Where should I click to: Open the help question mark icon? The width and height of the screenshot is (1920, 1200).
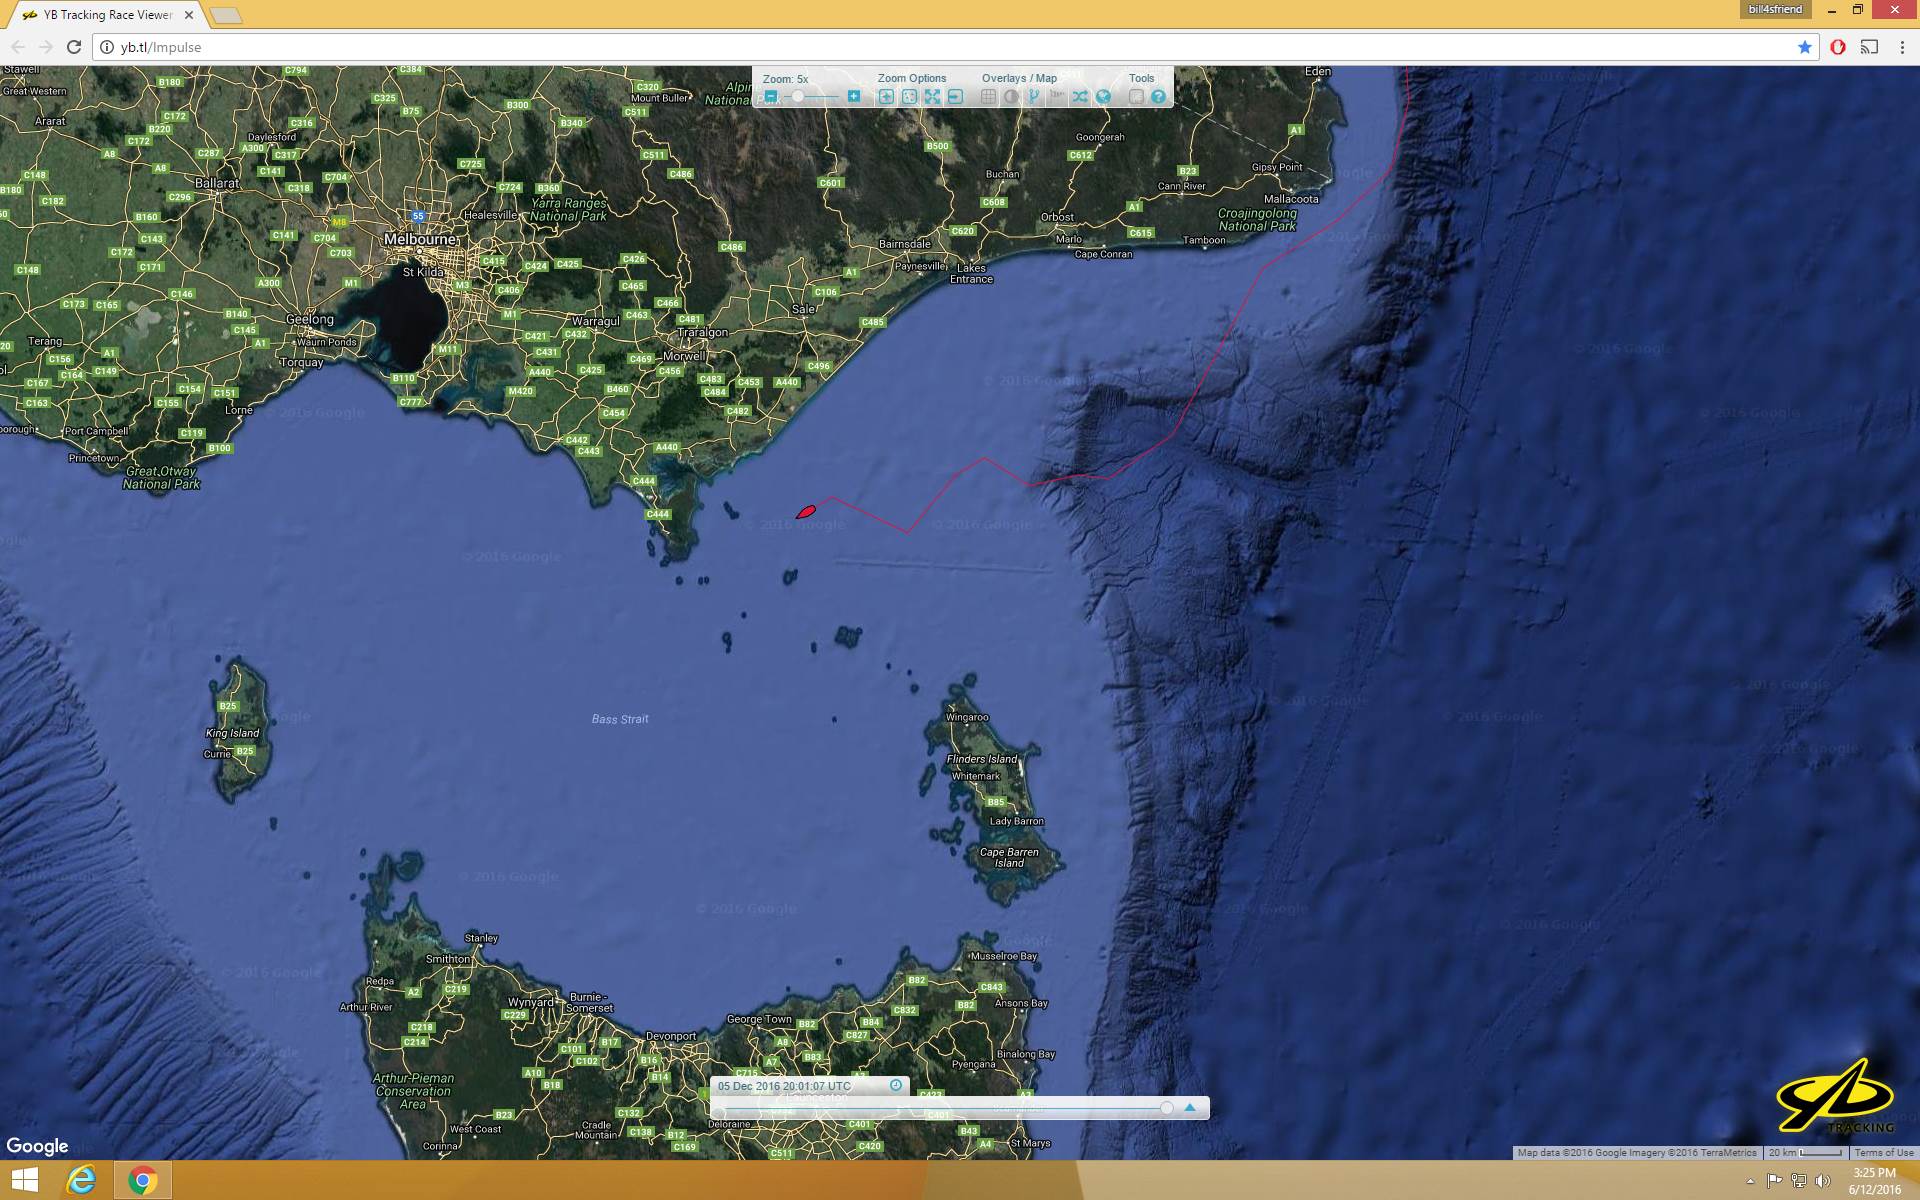[1158, 97]
